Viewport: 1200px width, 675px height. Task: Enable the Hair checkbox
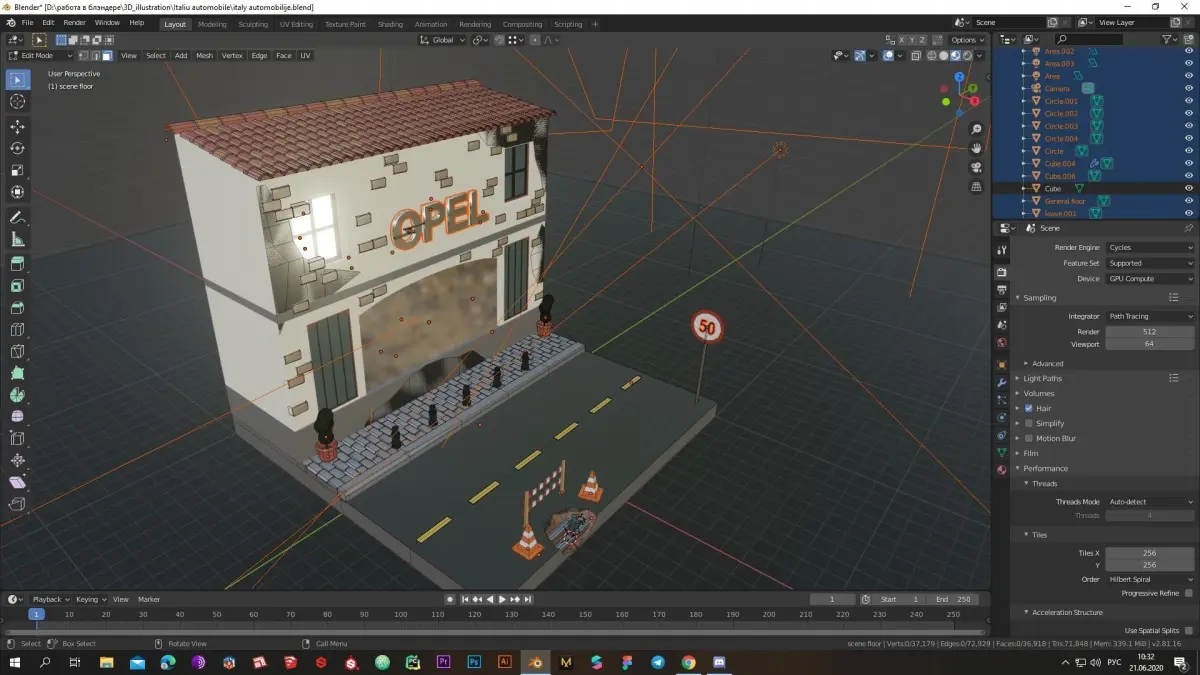point(1028,408)
